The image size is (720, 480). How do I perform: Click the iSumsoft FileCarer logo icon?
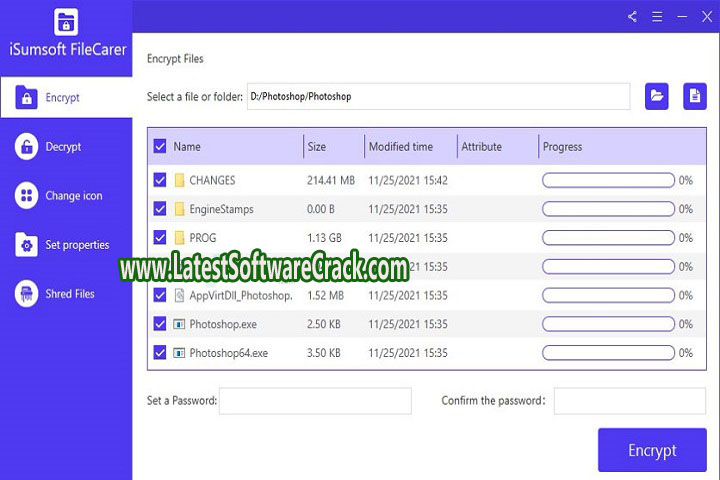coord(66,21)
